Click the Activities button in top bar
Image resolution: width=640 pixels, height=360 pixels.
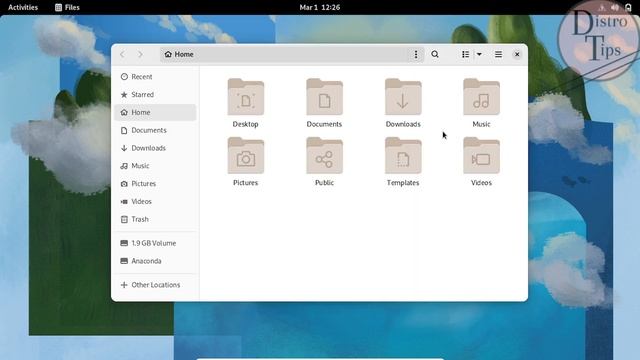(23, 7)
